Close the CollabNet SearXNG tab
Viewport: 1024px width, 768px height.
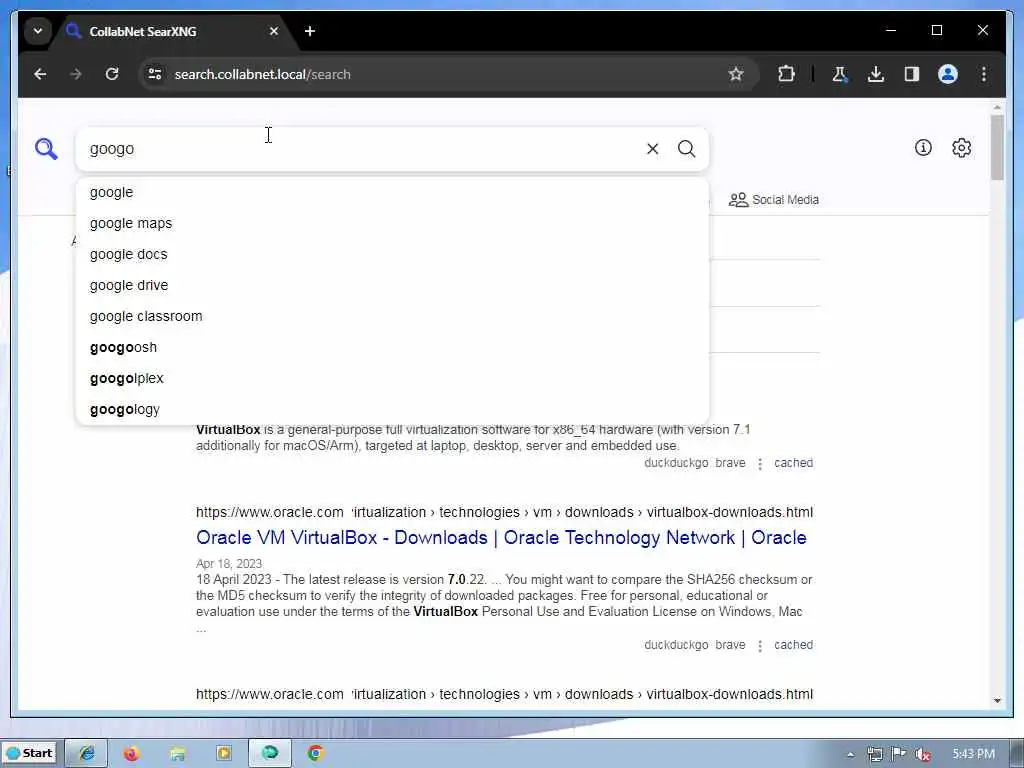pos(274,31)
